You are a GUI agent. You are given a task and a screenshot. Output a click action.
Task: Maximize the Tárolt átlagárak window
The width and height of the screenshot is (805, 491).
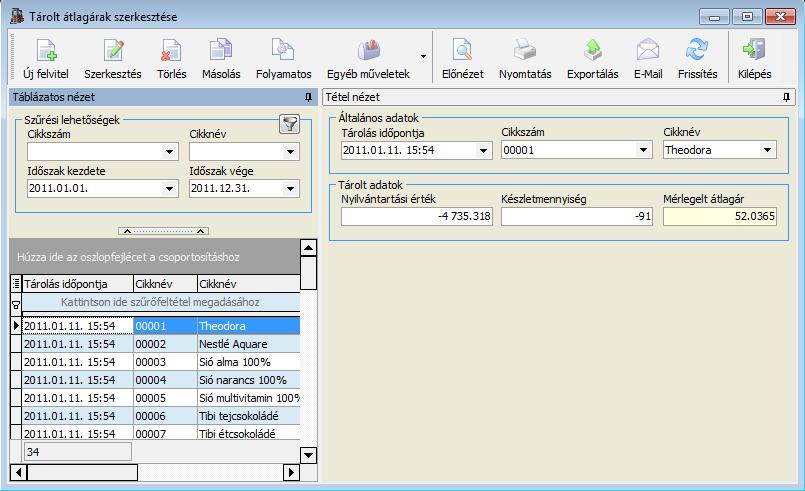[x=747, y=17]
